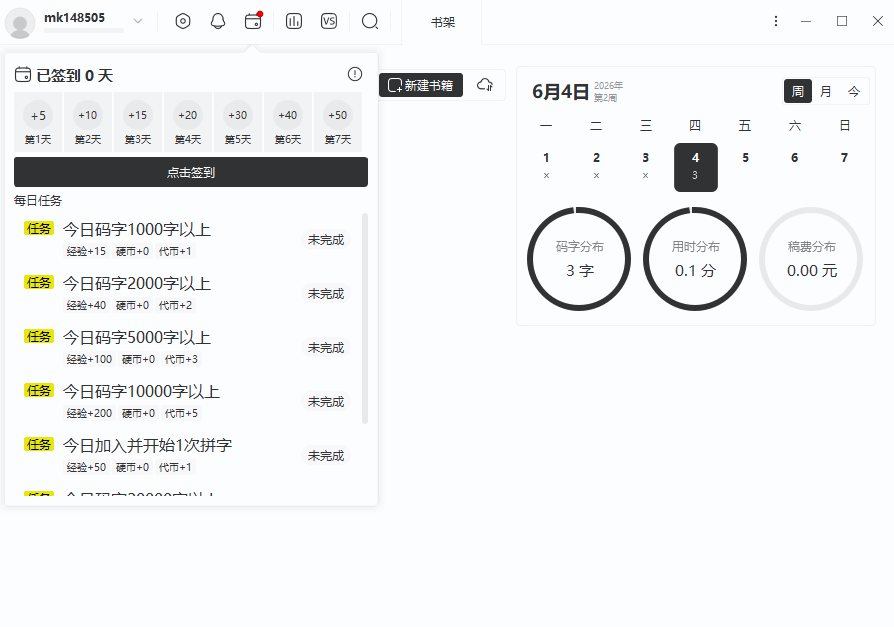Click 未完成 for 今日加入并开始1次拼字

[x=326, y=456]
